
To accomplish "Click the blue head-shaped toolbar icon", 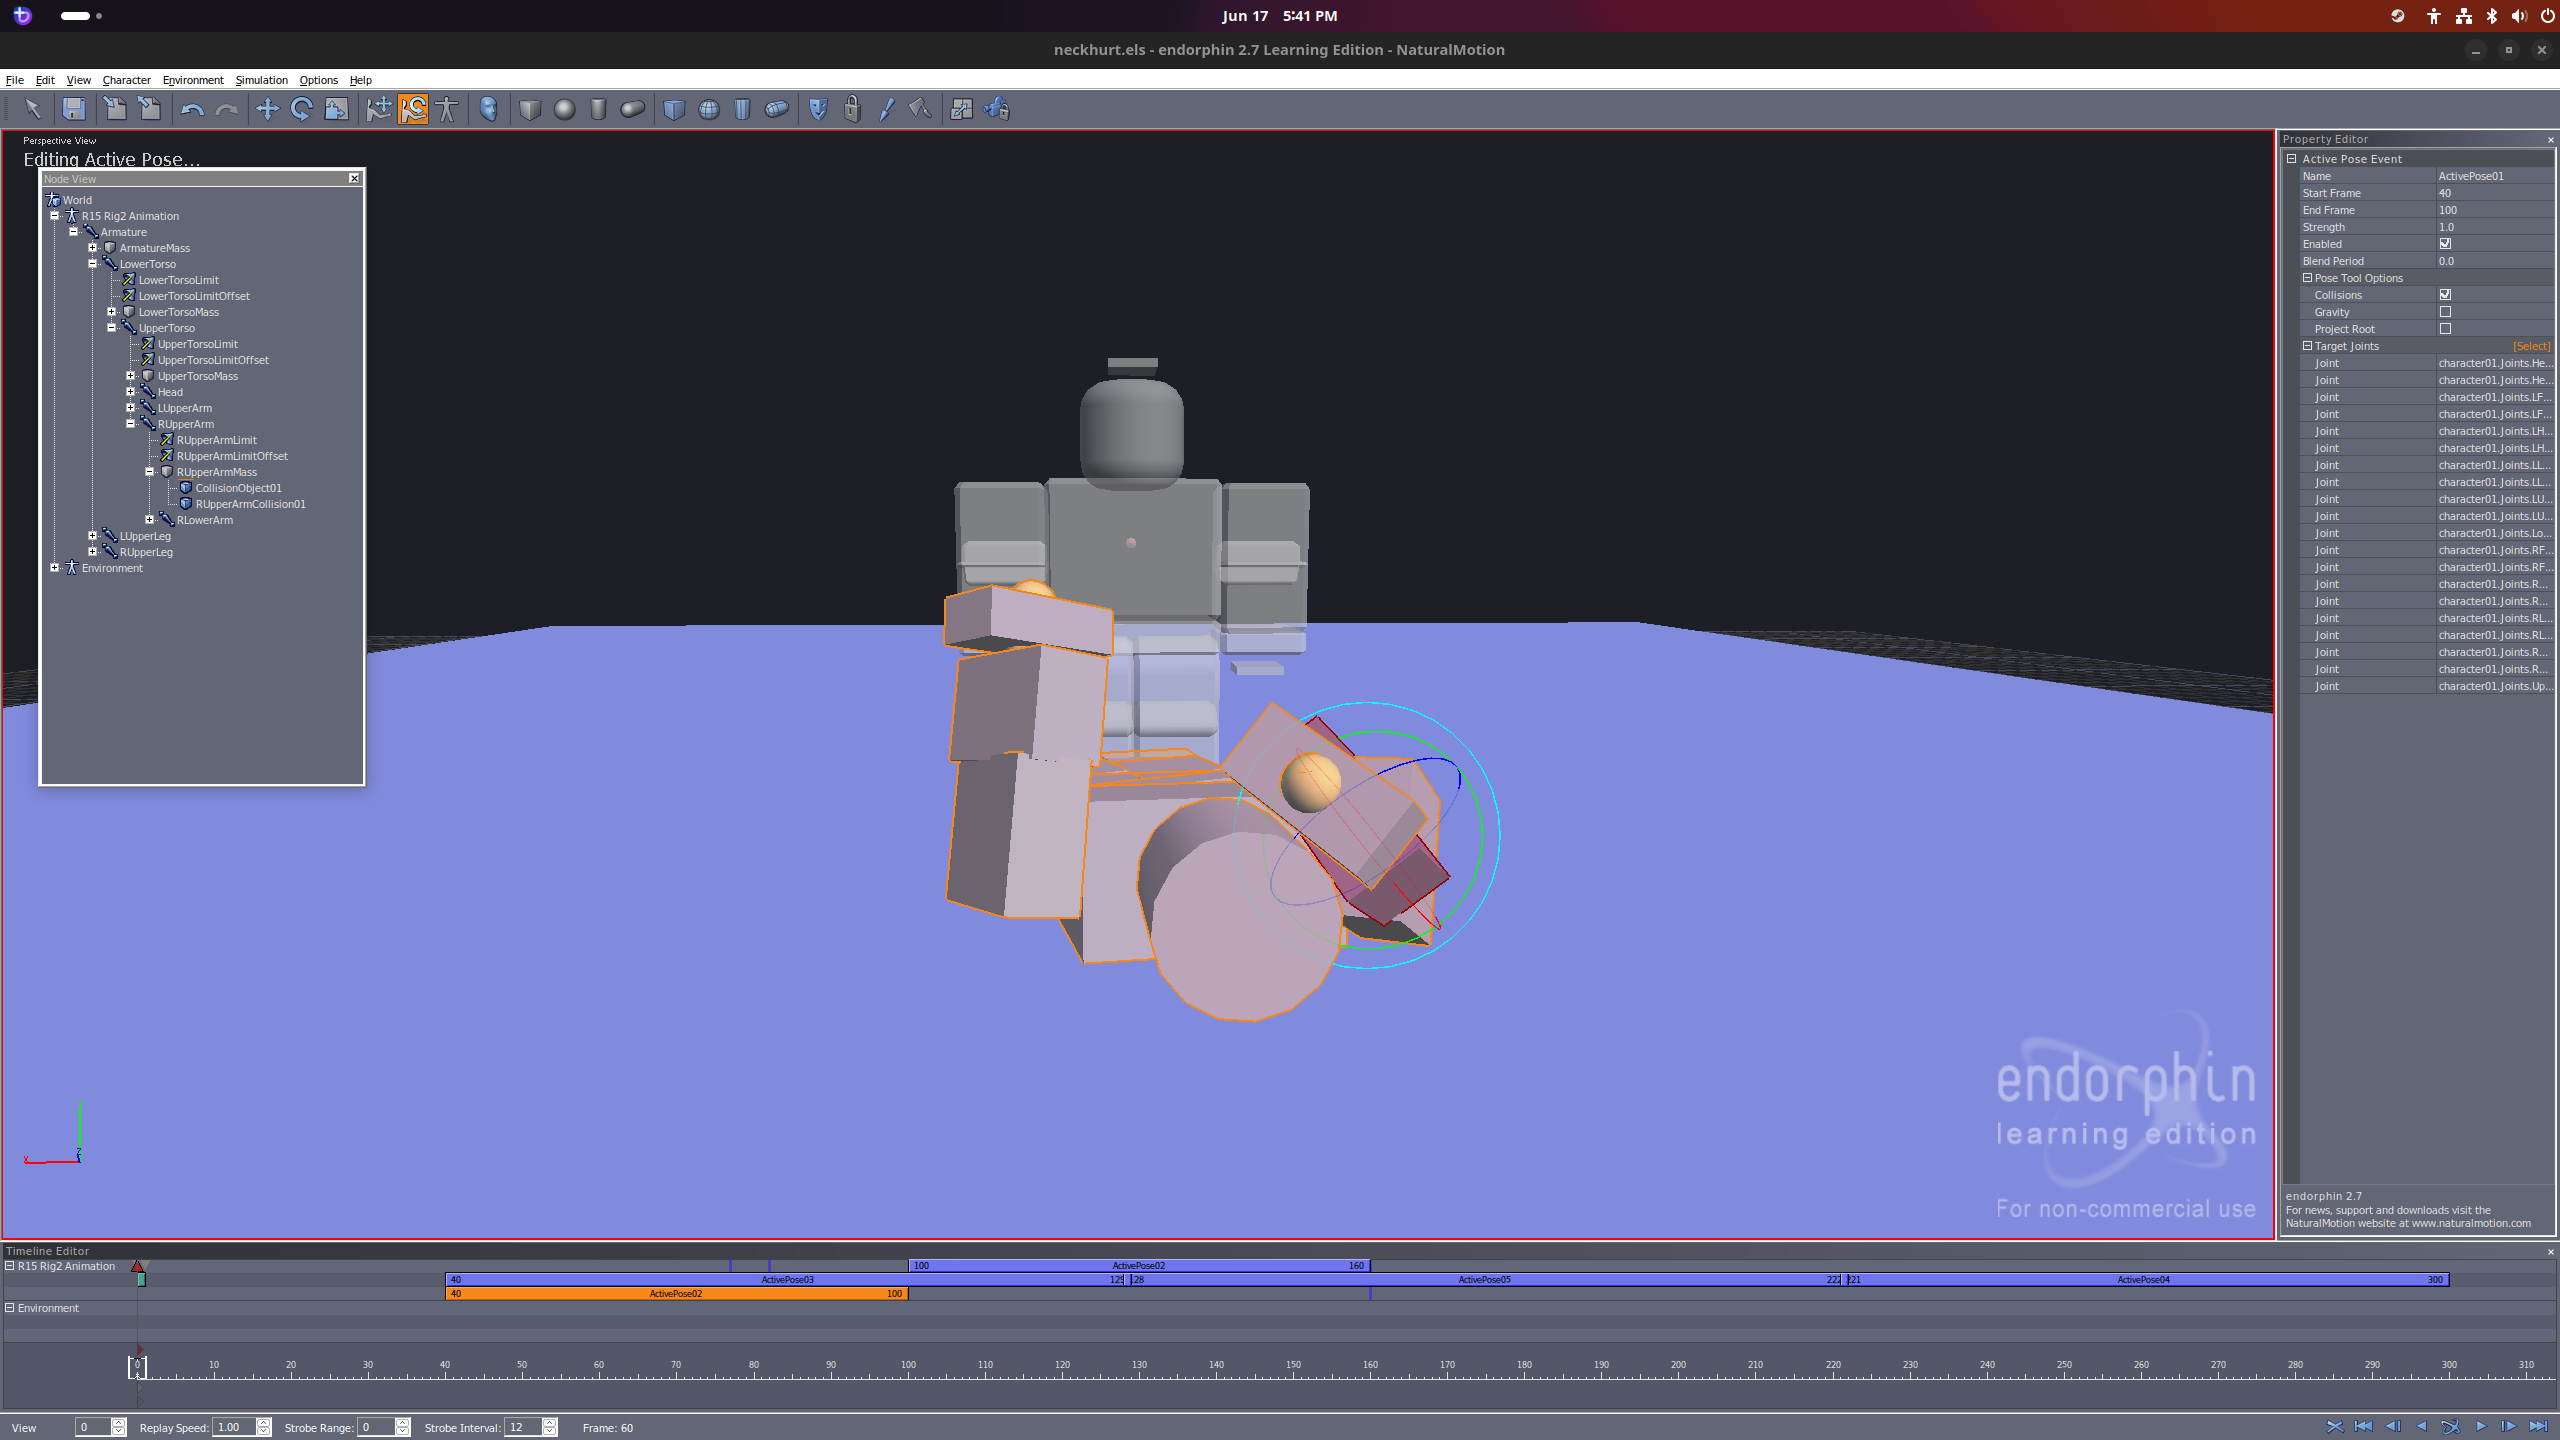I will tap(489, 109).
